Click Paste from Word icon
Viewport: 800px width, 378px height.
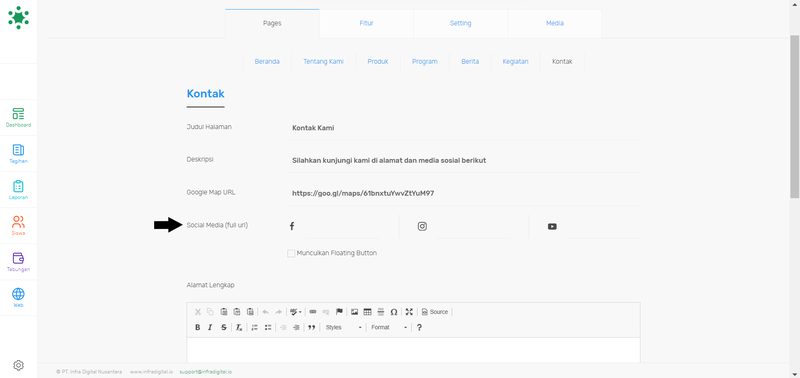click(250, 312)
